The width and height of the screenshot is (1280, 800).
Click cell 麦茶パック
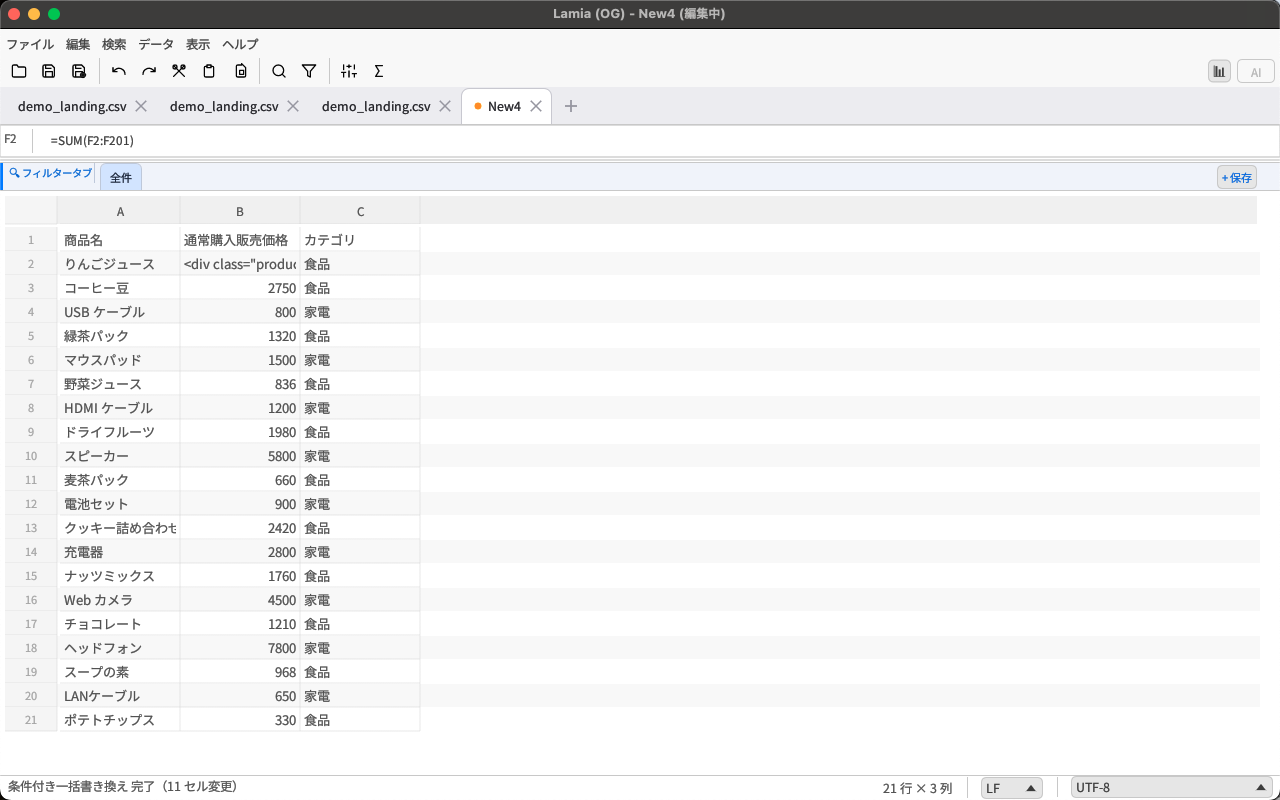118,480
